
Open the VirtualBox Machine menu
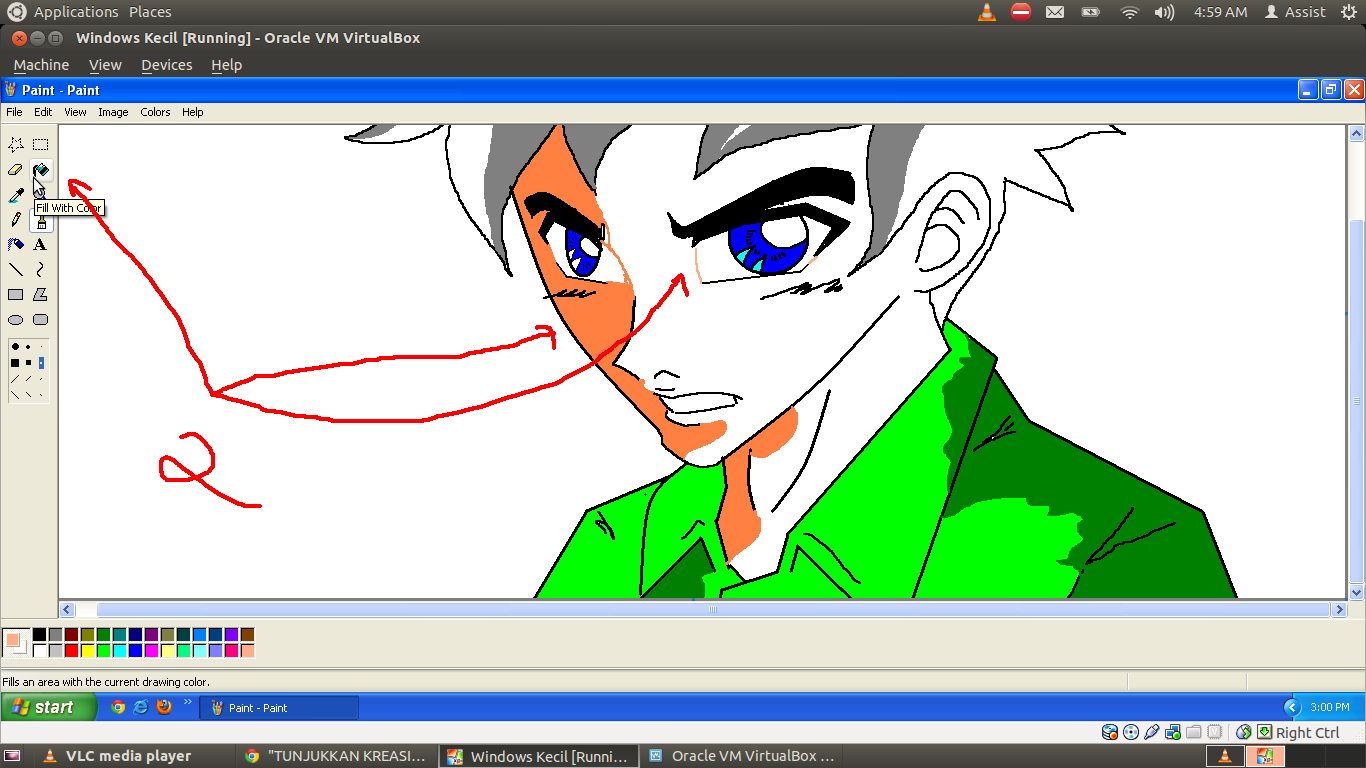[x=41, y=65]
